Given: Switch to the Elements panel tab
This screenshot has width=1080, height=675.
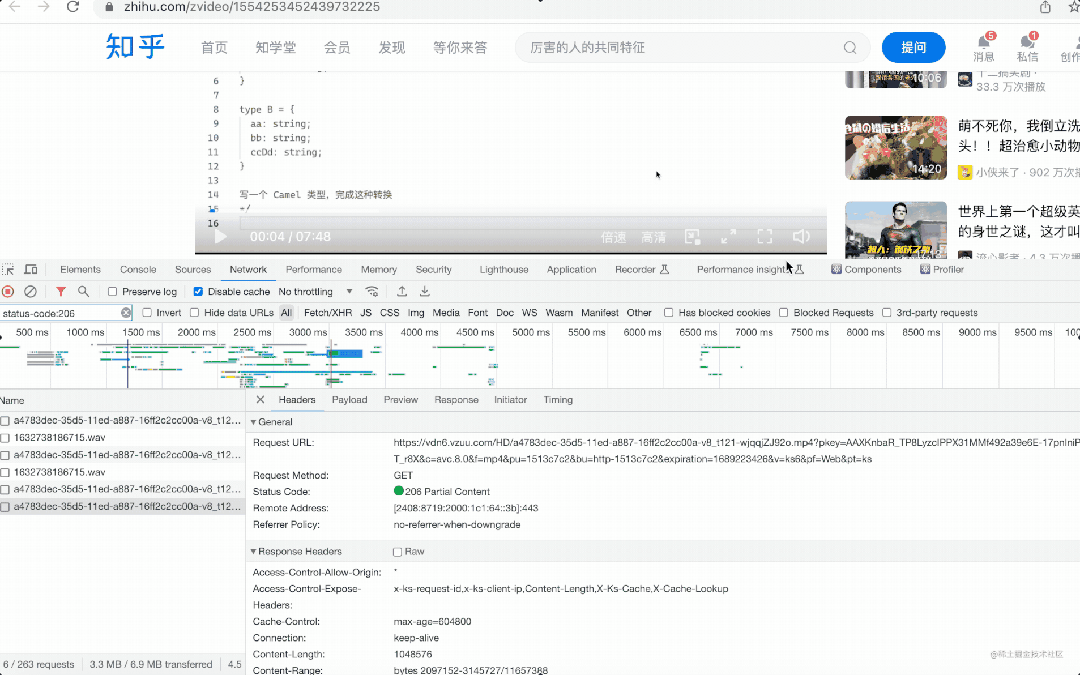Looking at the screenshot, I should (x=80, y=269).
